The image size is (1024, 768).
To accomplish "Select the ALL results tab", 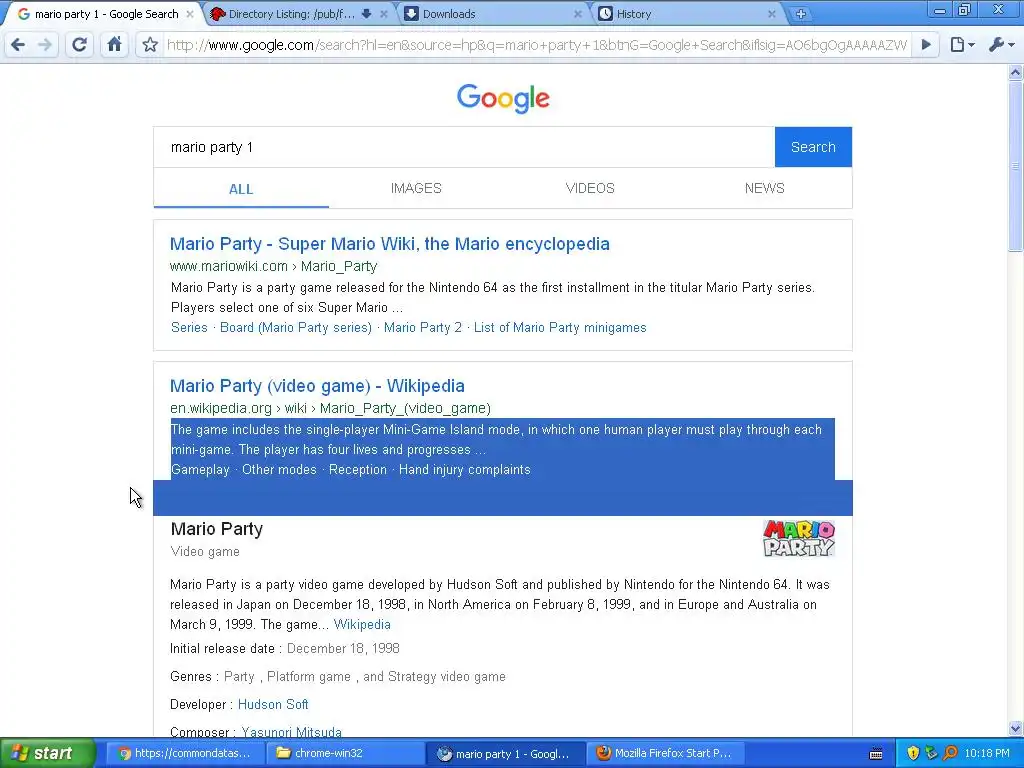I will coord(241,189).
